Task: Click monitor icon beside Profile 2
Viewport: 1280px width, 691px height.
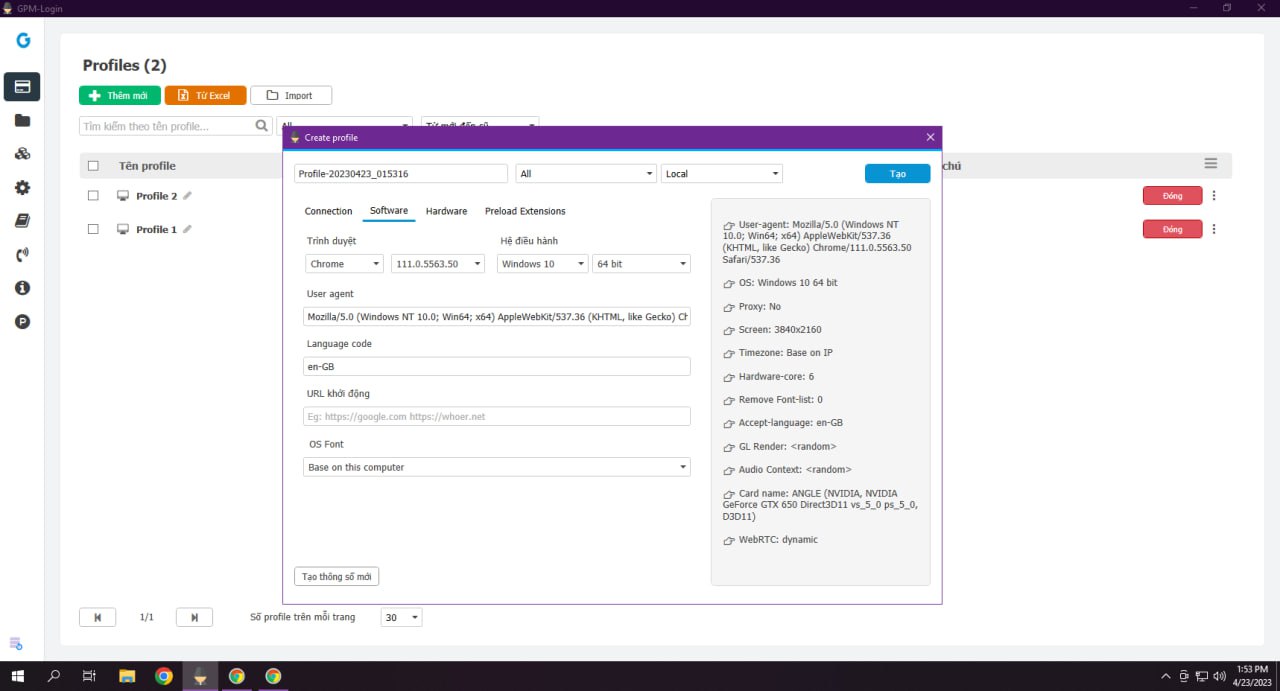Action: [x=123, y=196]
